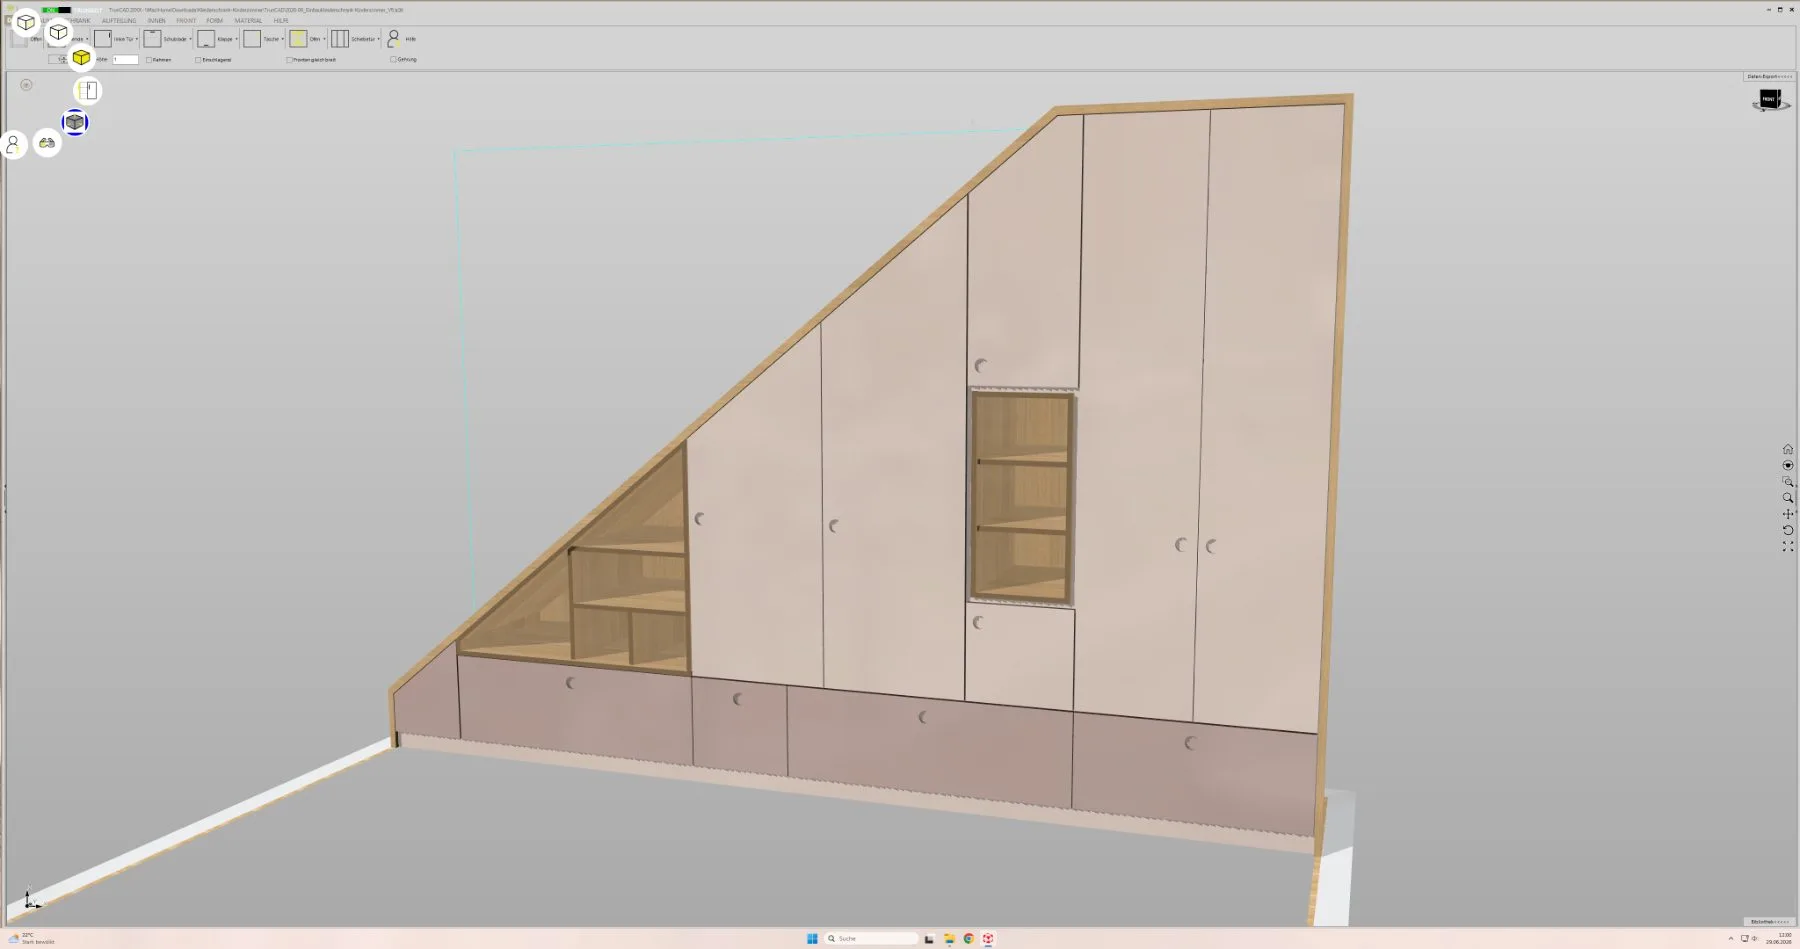Click the zoom window icon

pyautogui.click(x=1788, y=481)
